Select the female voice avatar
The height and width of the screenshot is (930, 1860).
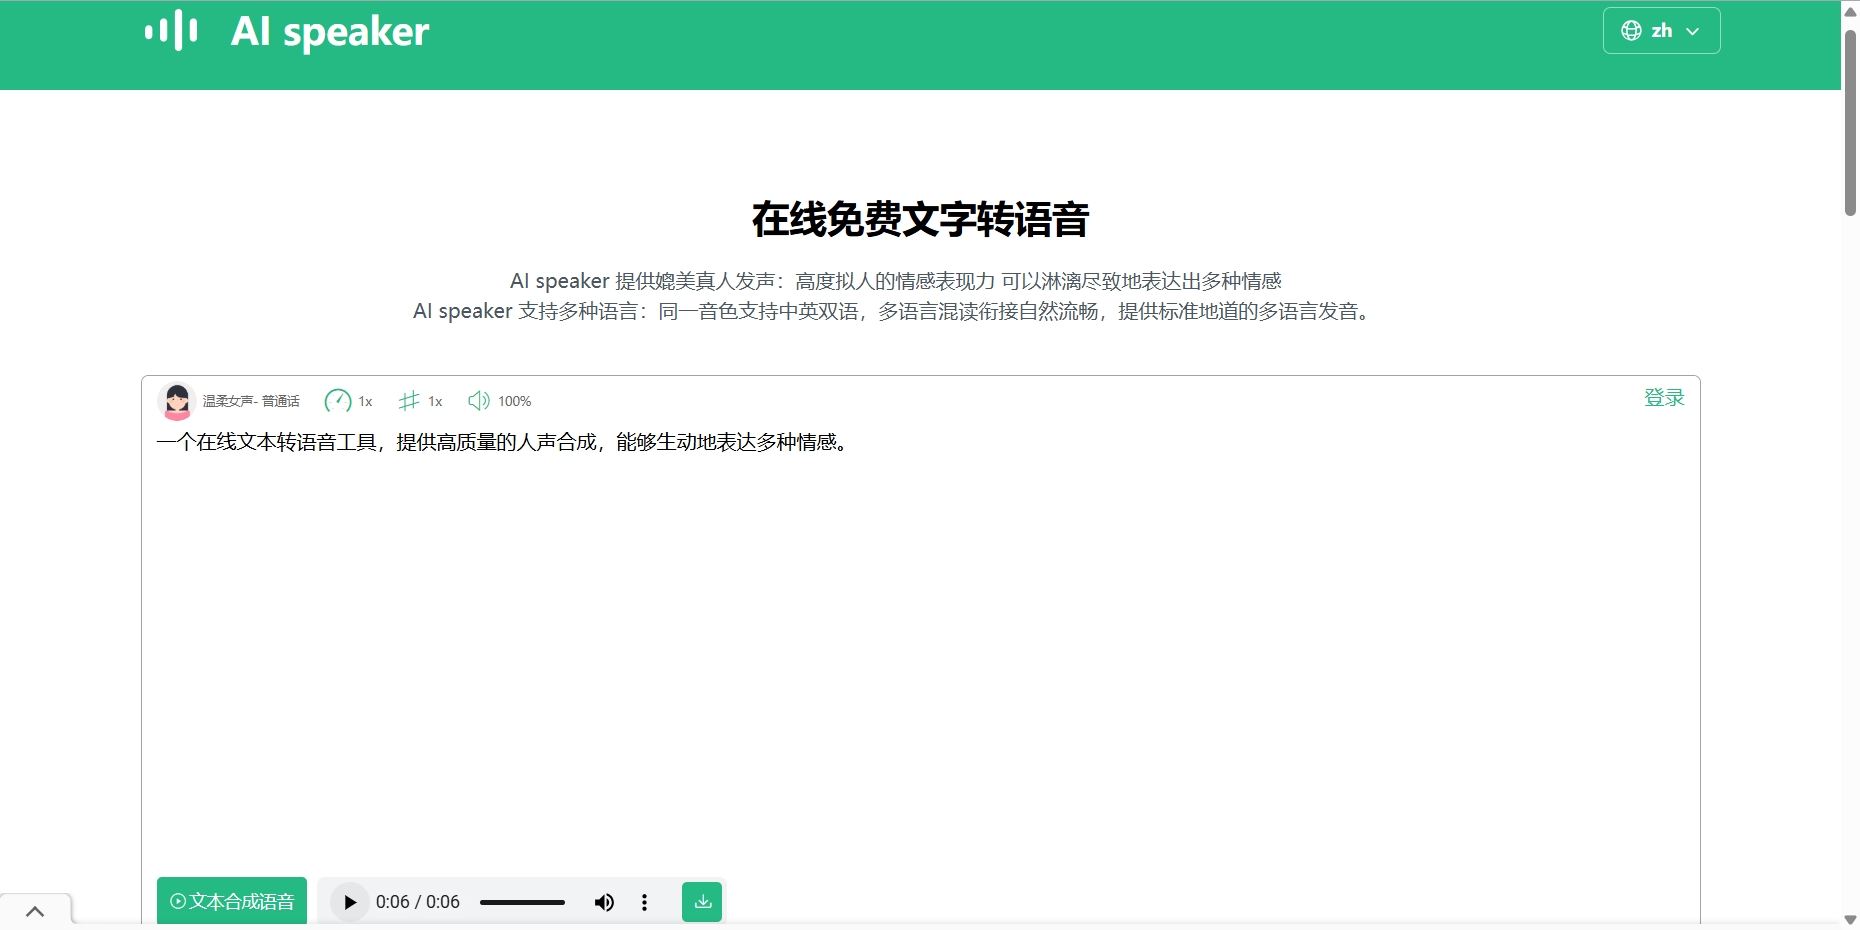[x=177, y=401]
